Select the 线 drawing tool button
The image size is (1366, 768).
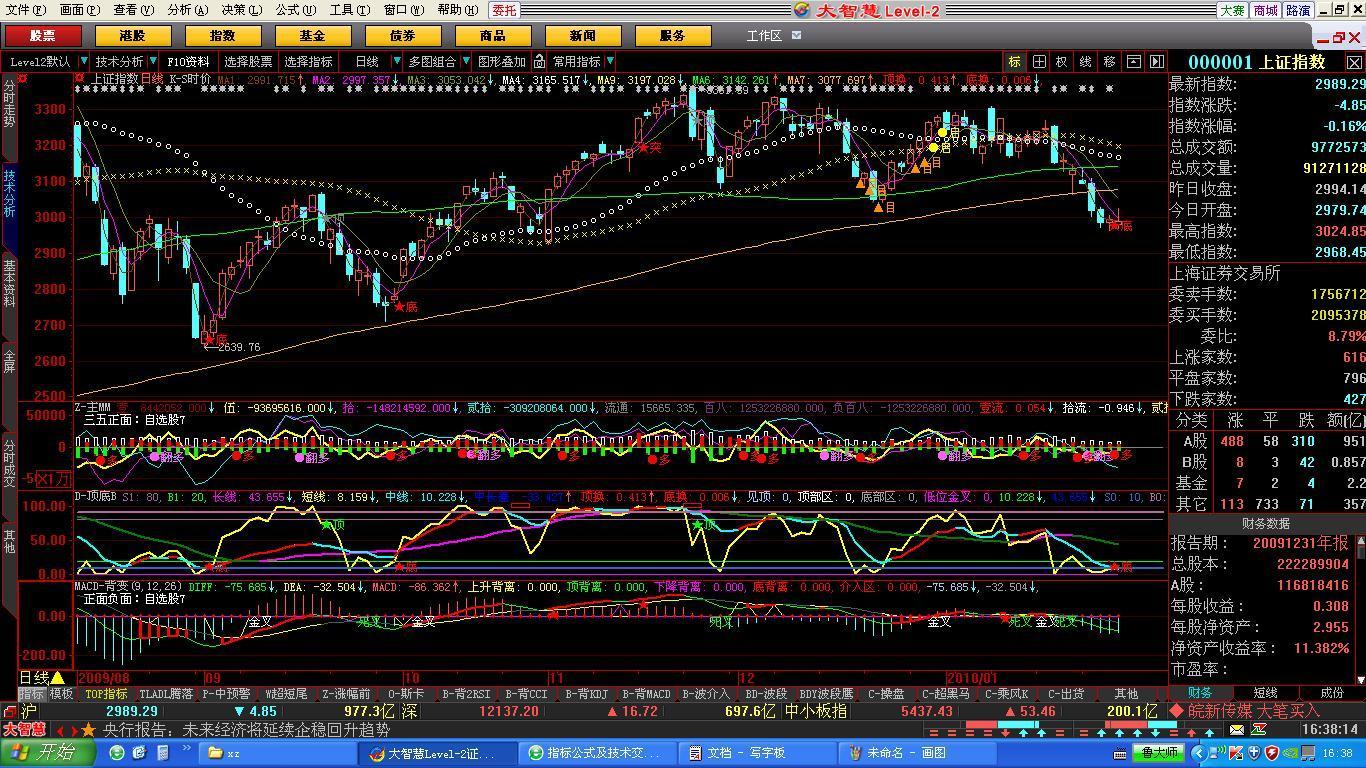[x=1085, y=61]
